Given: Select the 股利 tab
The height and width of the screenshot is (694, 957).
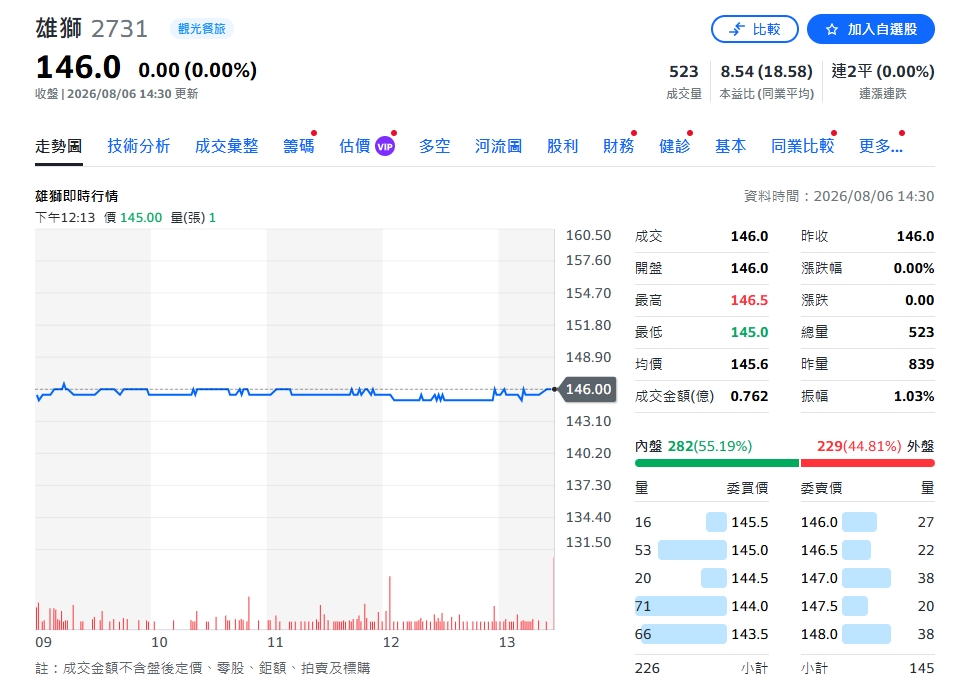Looking at the screenshot, I should (x=562, y=146).
